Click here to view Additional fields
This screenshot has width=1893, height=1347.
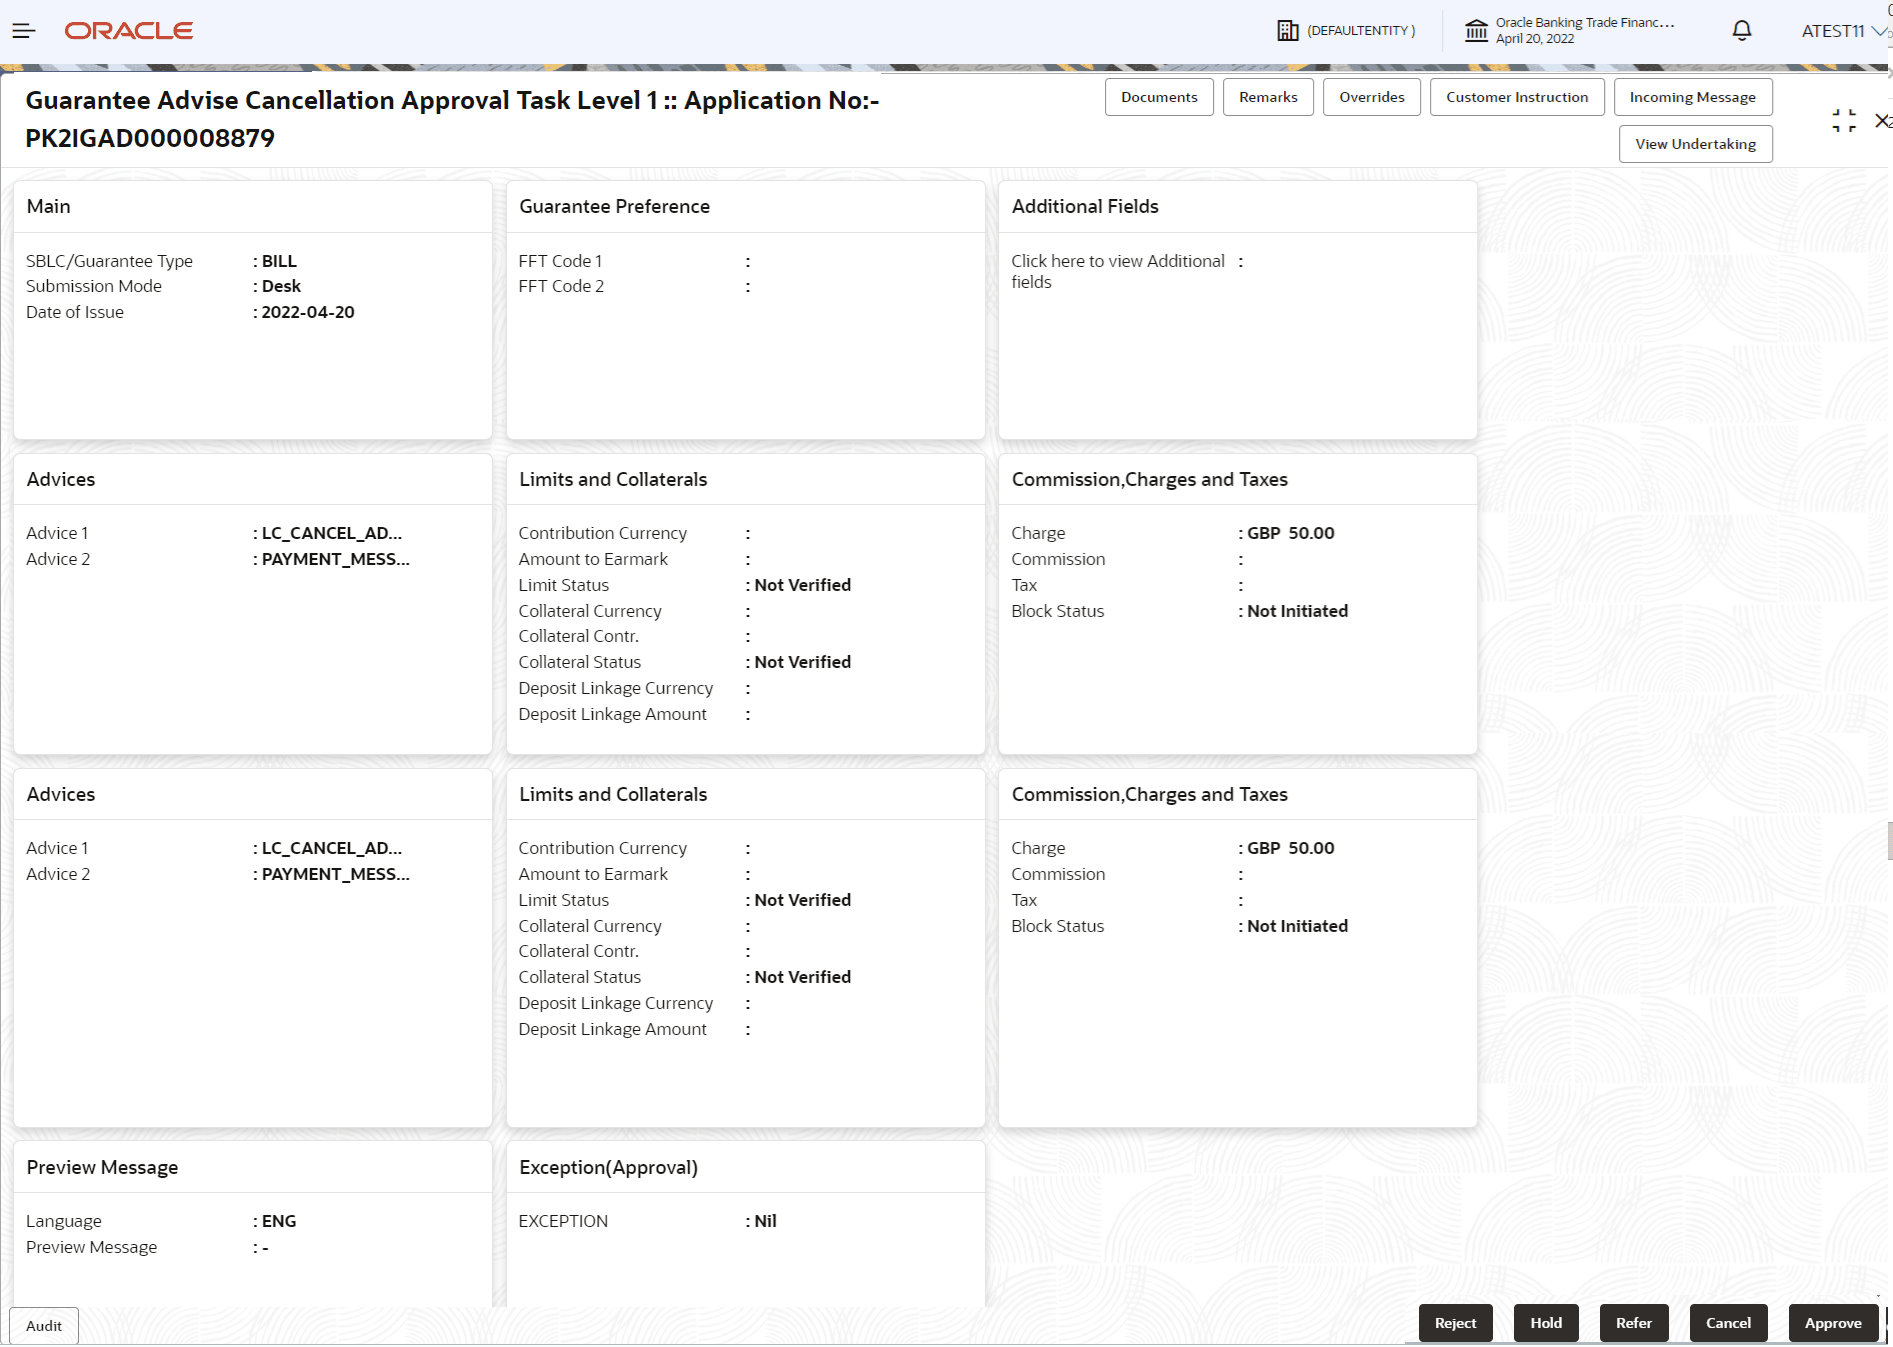click(1116, 271)
